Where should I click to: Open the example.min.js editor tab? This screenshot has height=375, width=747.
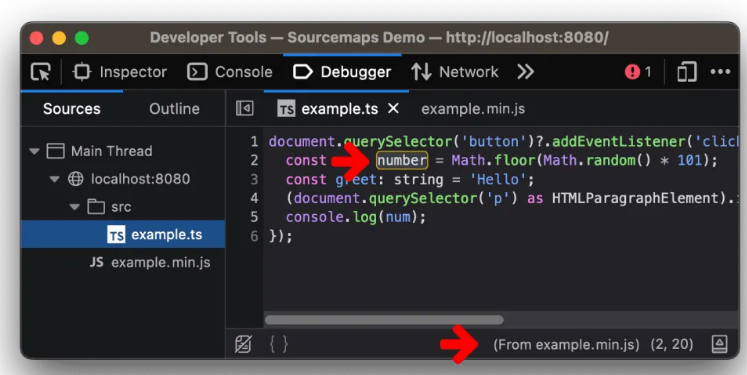(473, 109)
